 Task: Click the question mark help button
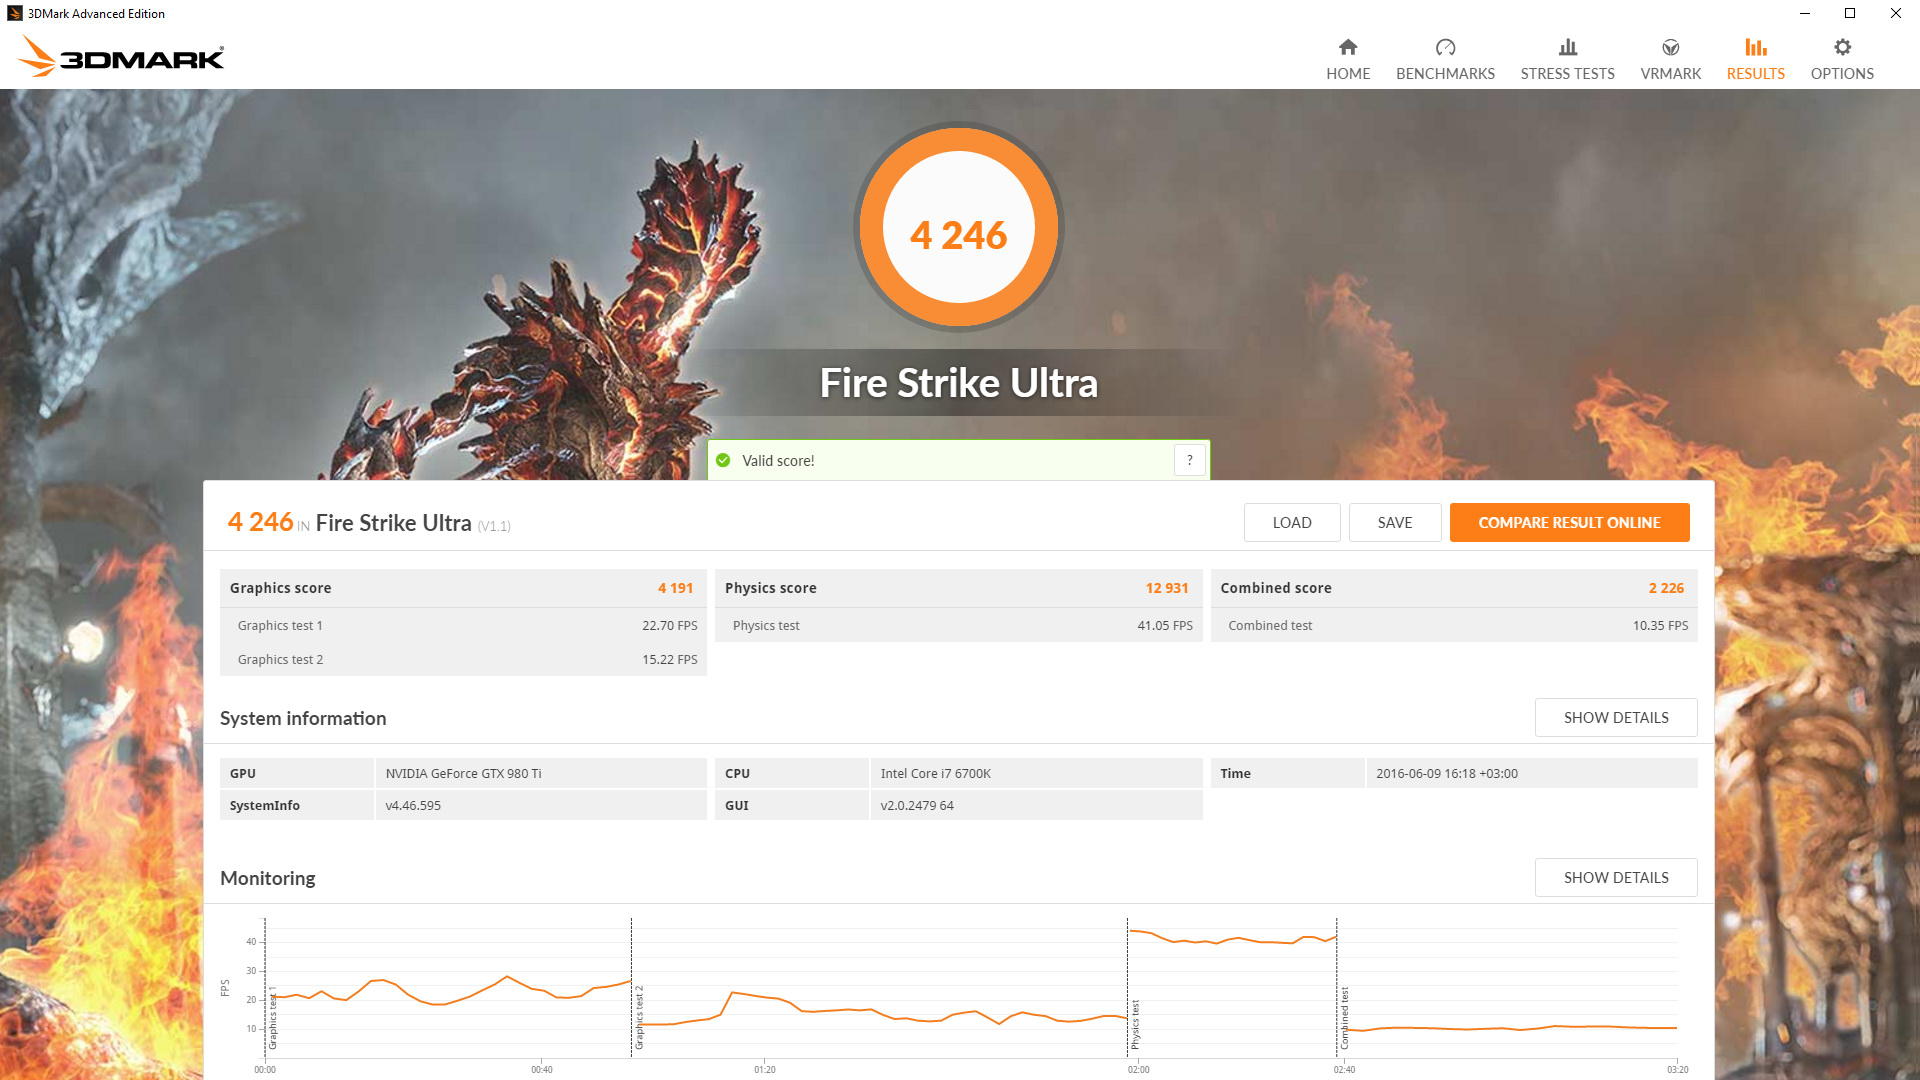pos(1189,460)
